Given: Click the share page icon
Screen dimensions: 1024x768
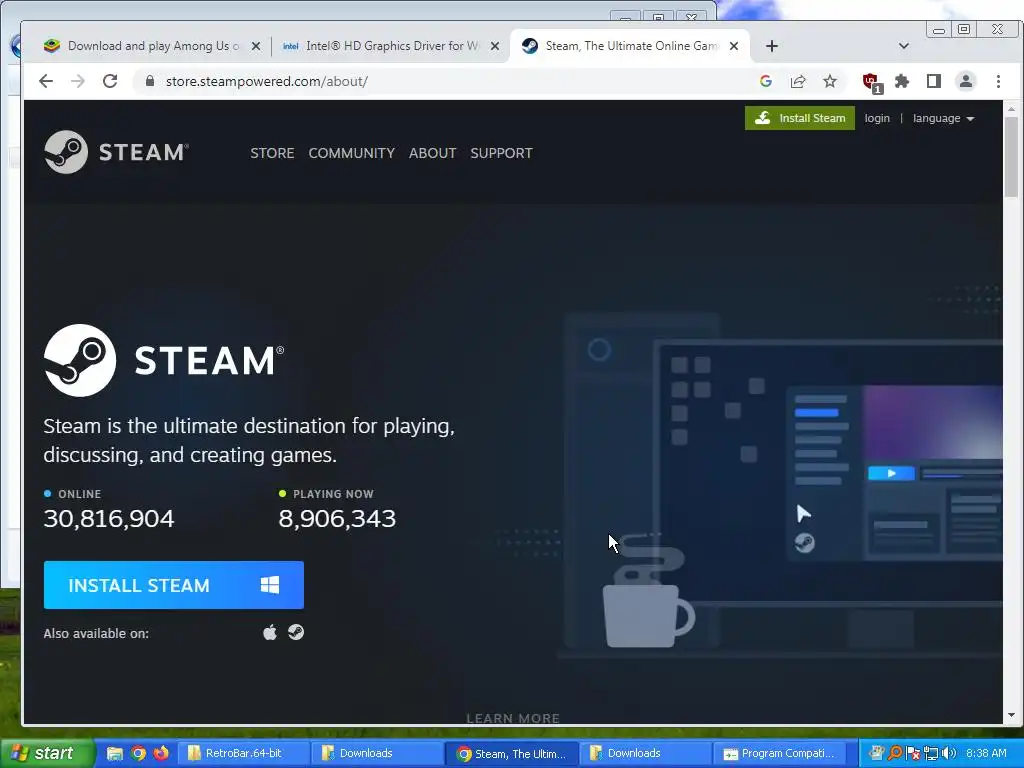Looking at the screenshot, I should 798,81.
